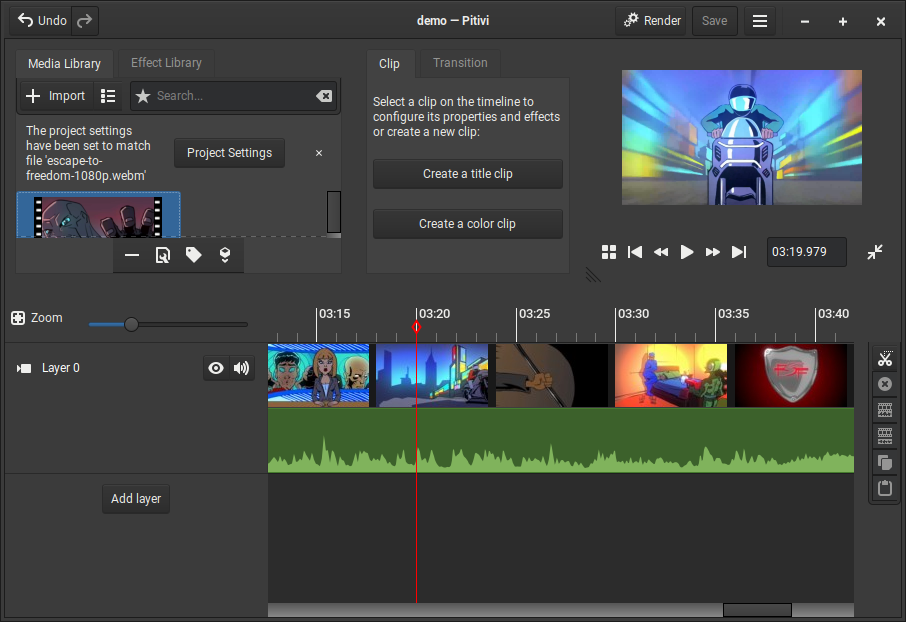This screenshot has height=622, width=906.
Task: Switch to the Media Library tab
Action: [64, 64]
